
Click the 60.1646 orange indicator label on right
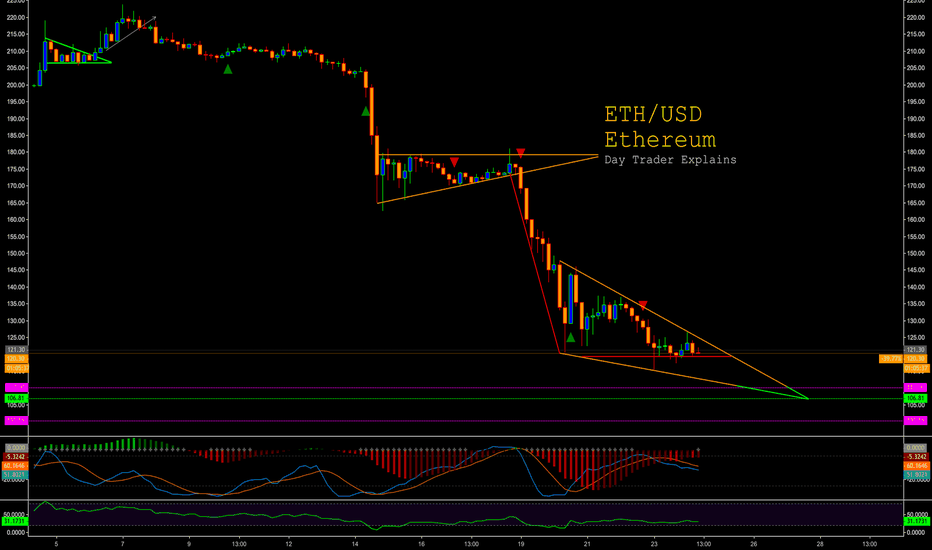coord(915,466)
